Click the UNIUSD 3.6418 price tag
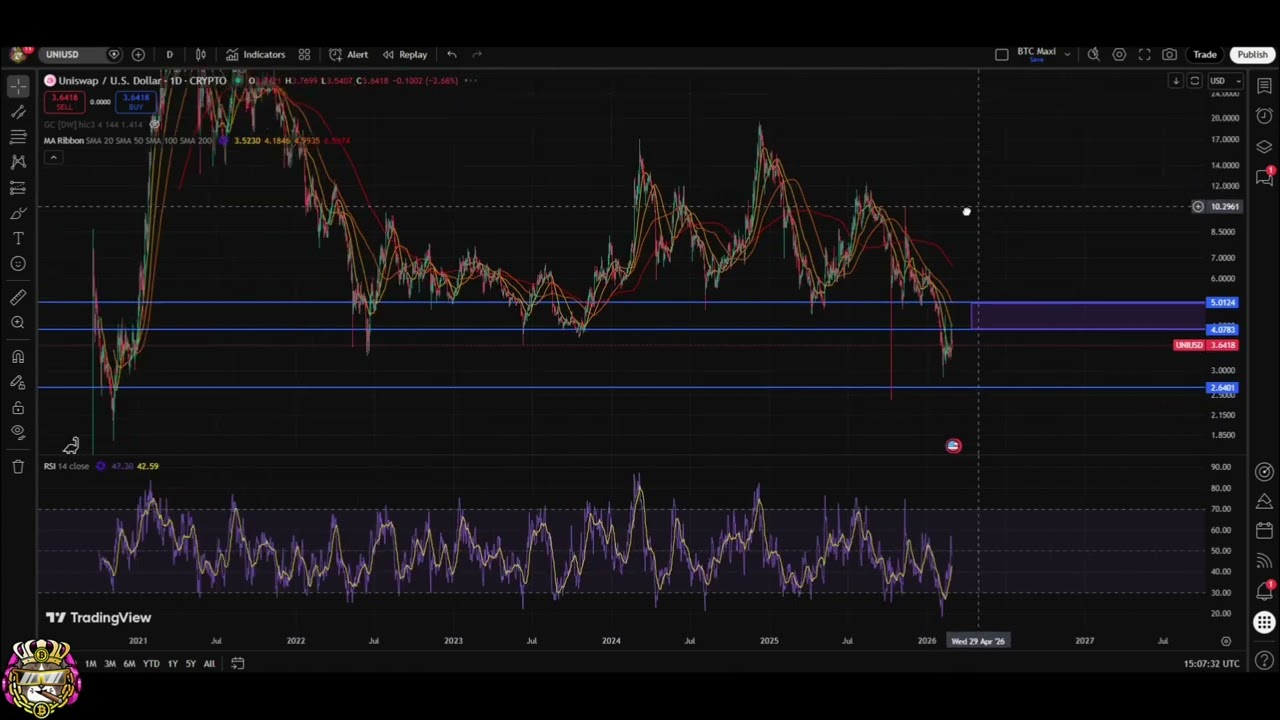The image size is (1280, 720). click(x=1206, y=345)
